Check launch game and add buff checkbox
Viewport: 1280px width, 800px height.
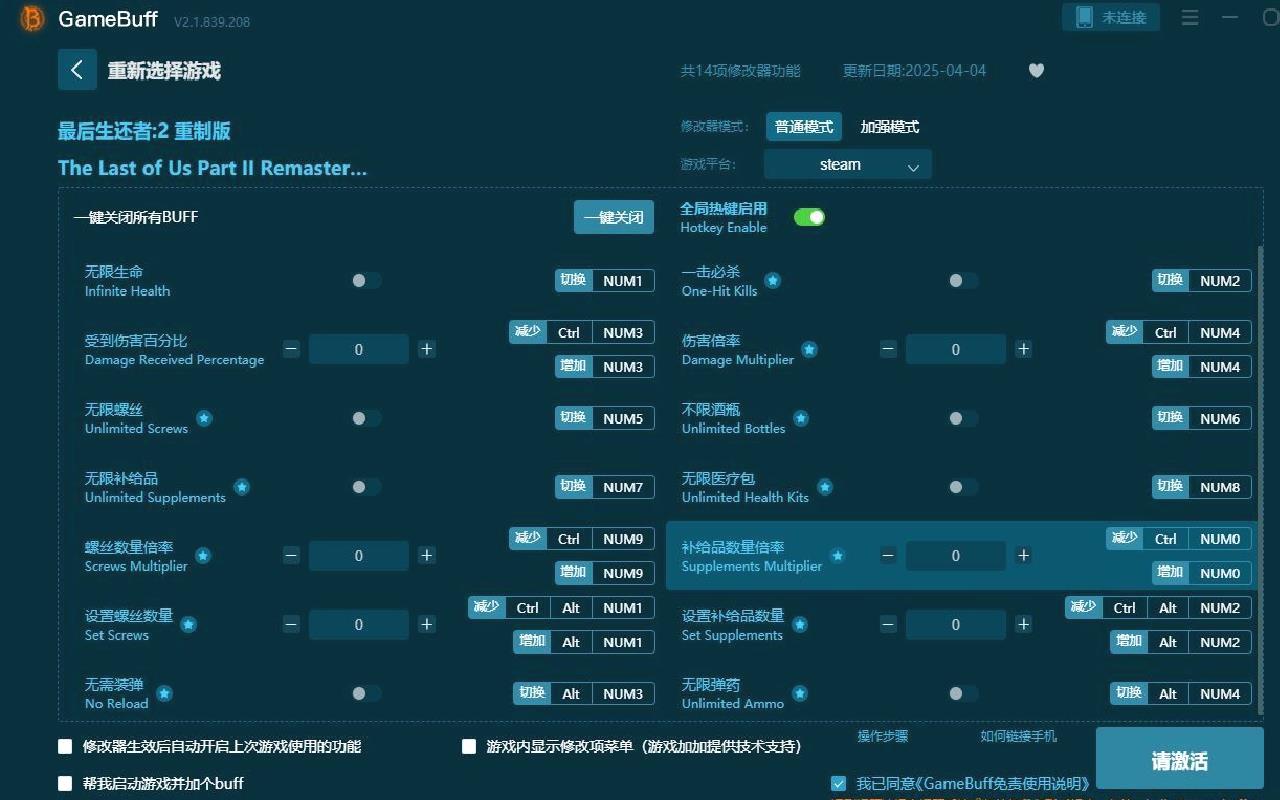click(x=65, y=783)
